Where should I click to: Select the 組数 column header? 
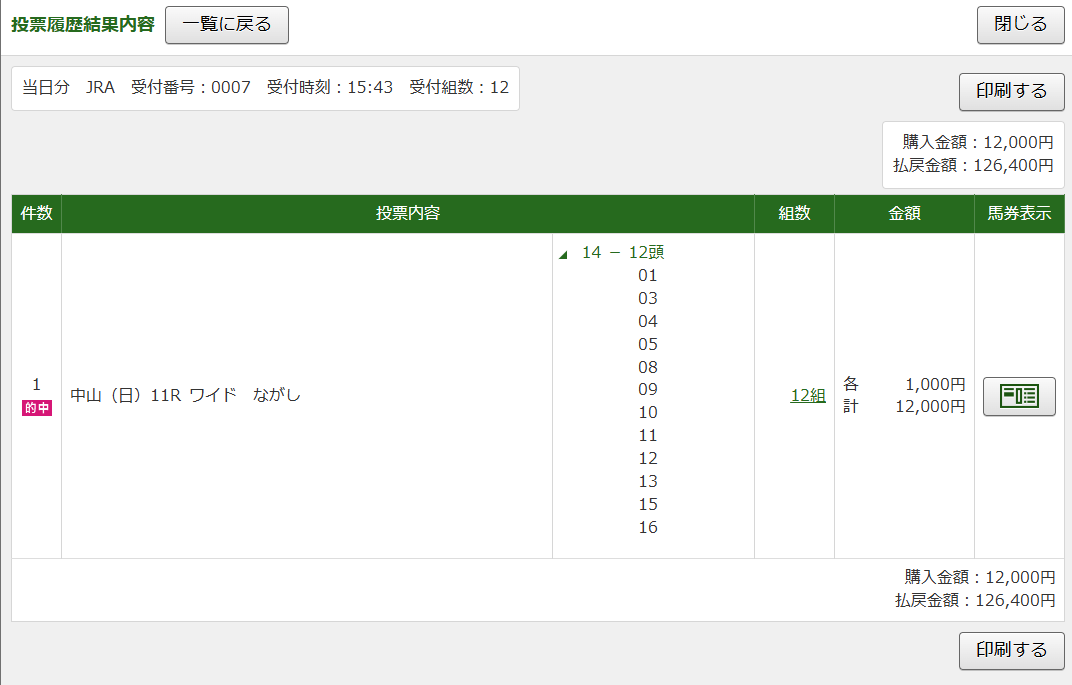[794, 213]
